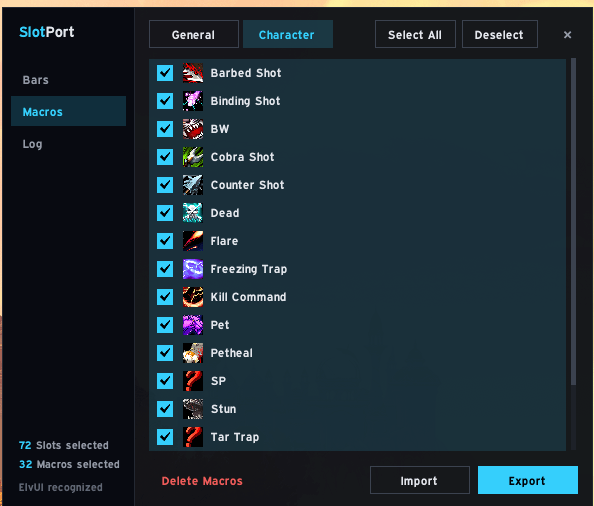Click the Deselect button
The width and height of the screenshot is (594, 506).
click(x=500, y=34)
